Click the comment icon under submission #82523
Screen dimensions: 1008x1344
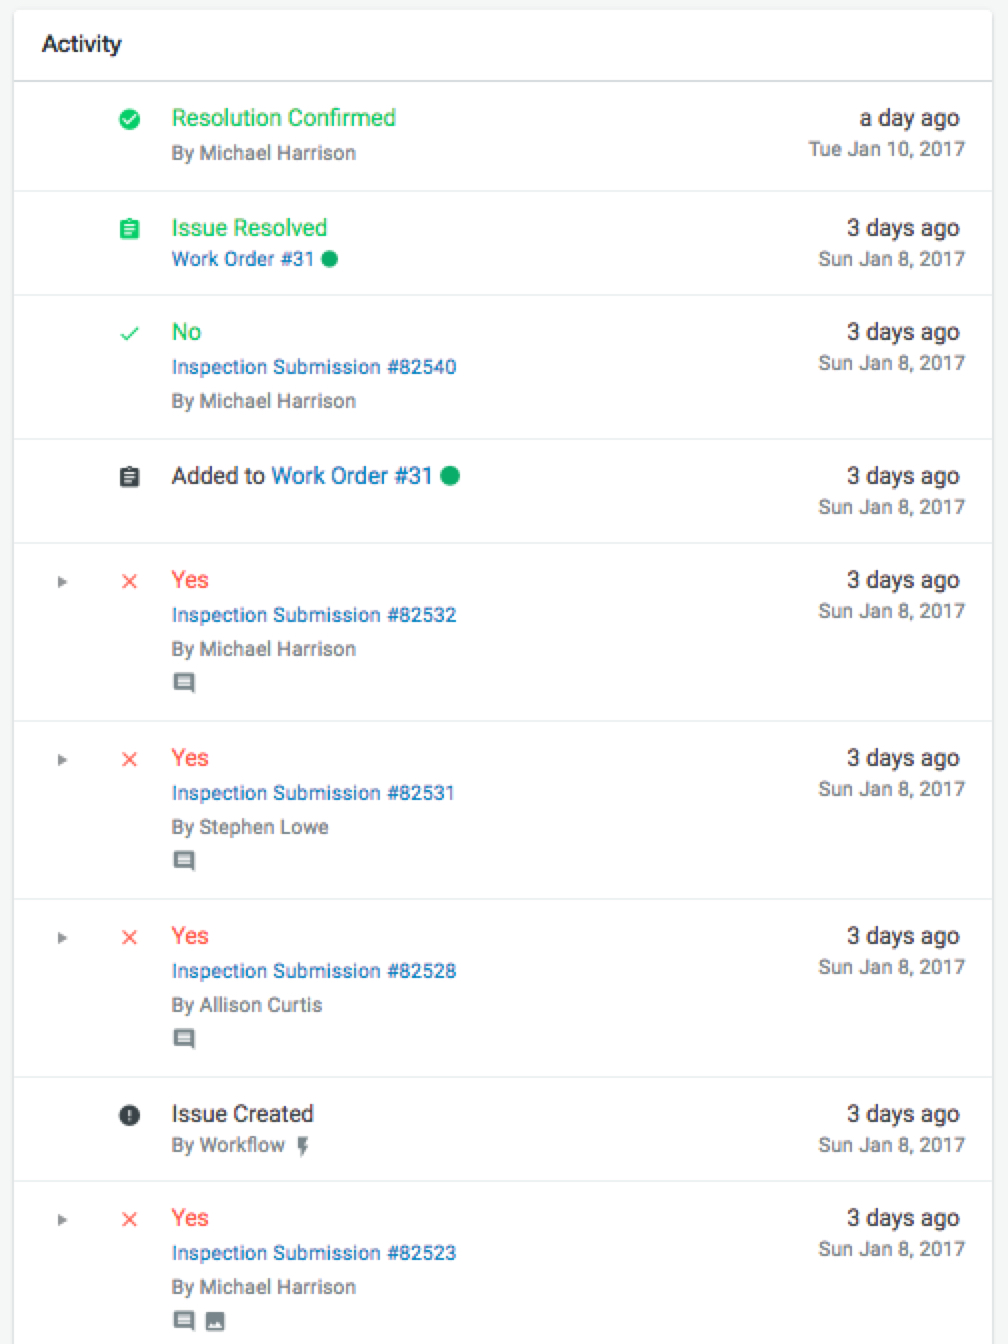(184, 1321)
